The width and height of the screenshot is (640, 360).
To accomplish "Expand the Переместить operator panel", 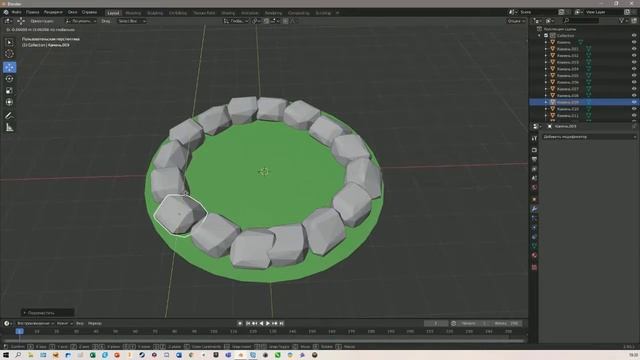I will (x=47, y=313).
